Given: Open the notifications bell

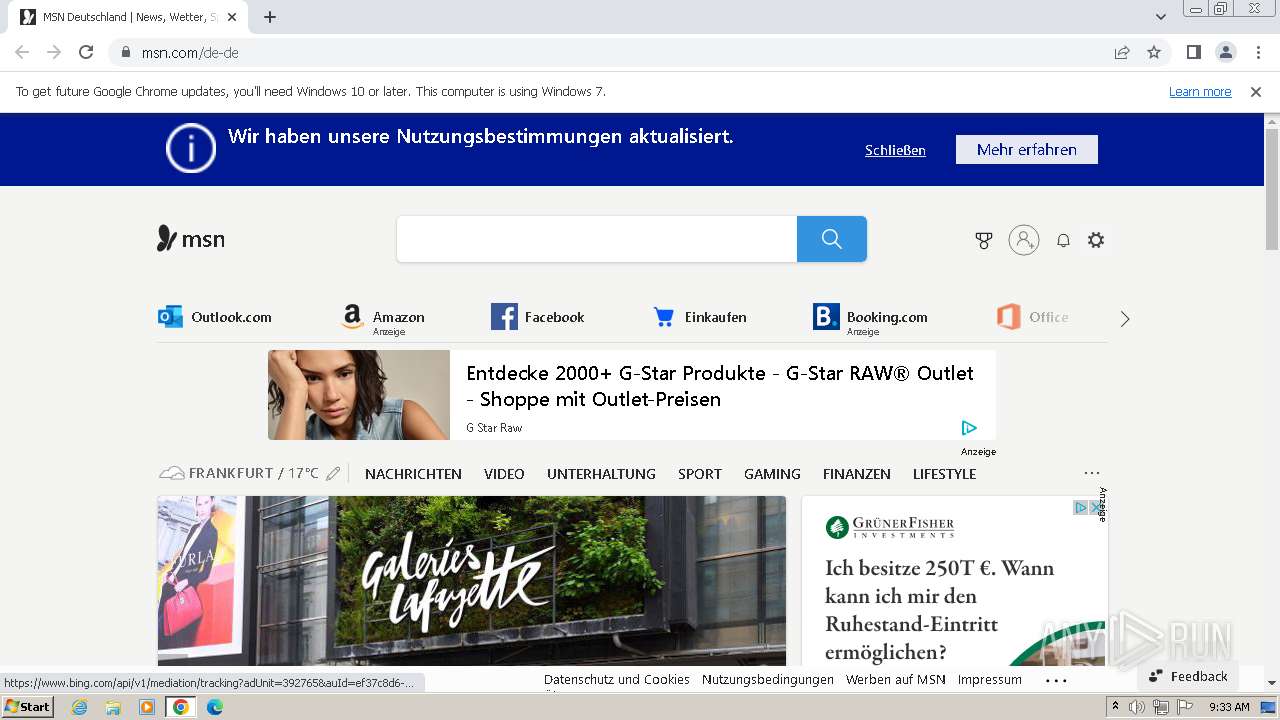Looking at the screenshot, I should (x=1063, y=240).
